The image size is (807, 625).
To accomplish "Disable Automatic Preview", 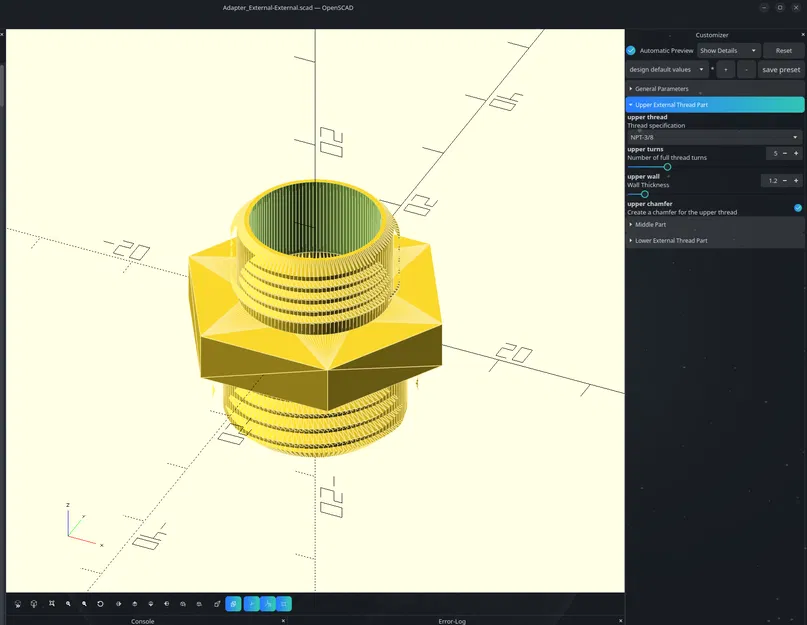I will click(x=631, y=50).
